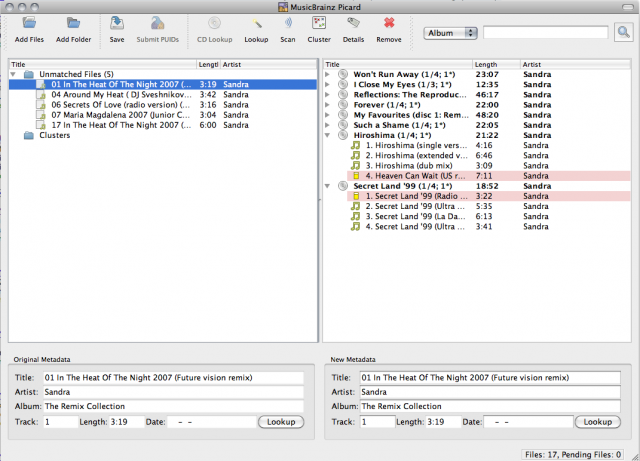Click the disc icon beside Such a Shame

(343, 125)
